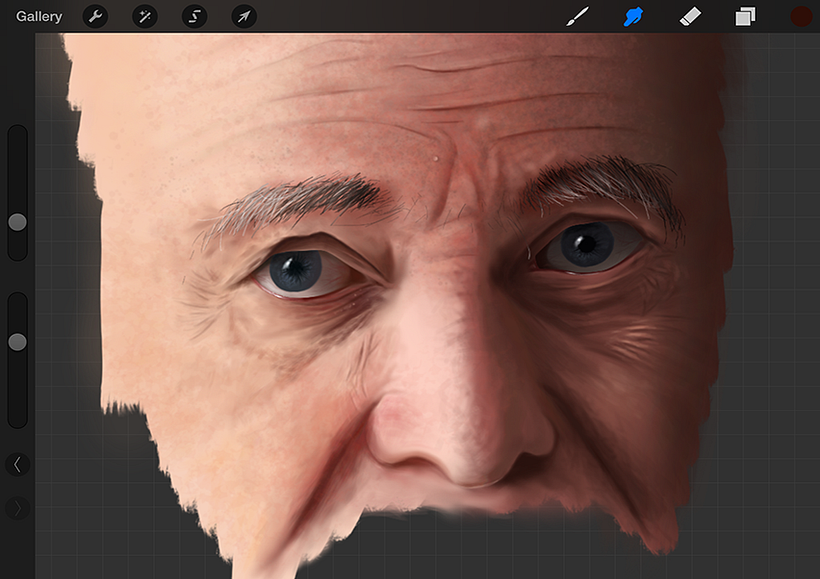Select the Paint brush tool
Viewport: 820px width, 579px height.
click(577, 16)
